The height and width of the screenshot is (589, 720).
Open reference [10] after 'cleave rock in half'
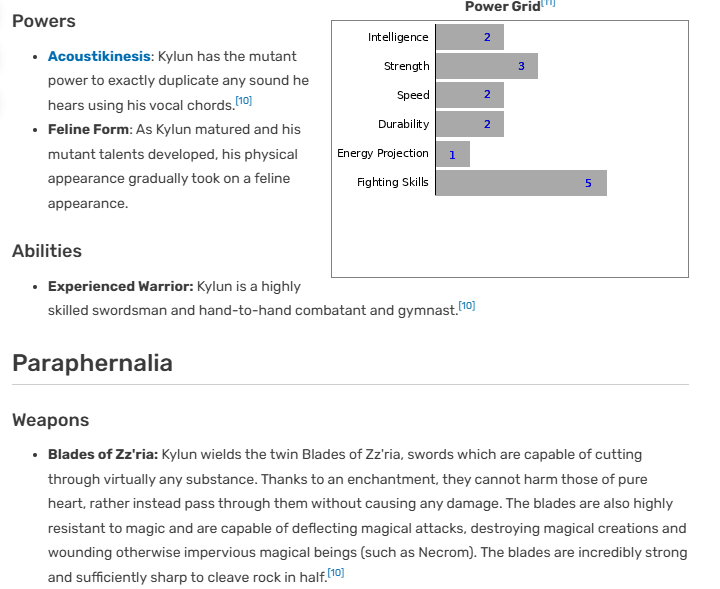[336, 572]
